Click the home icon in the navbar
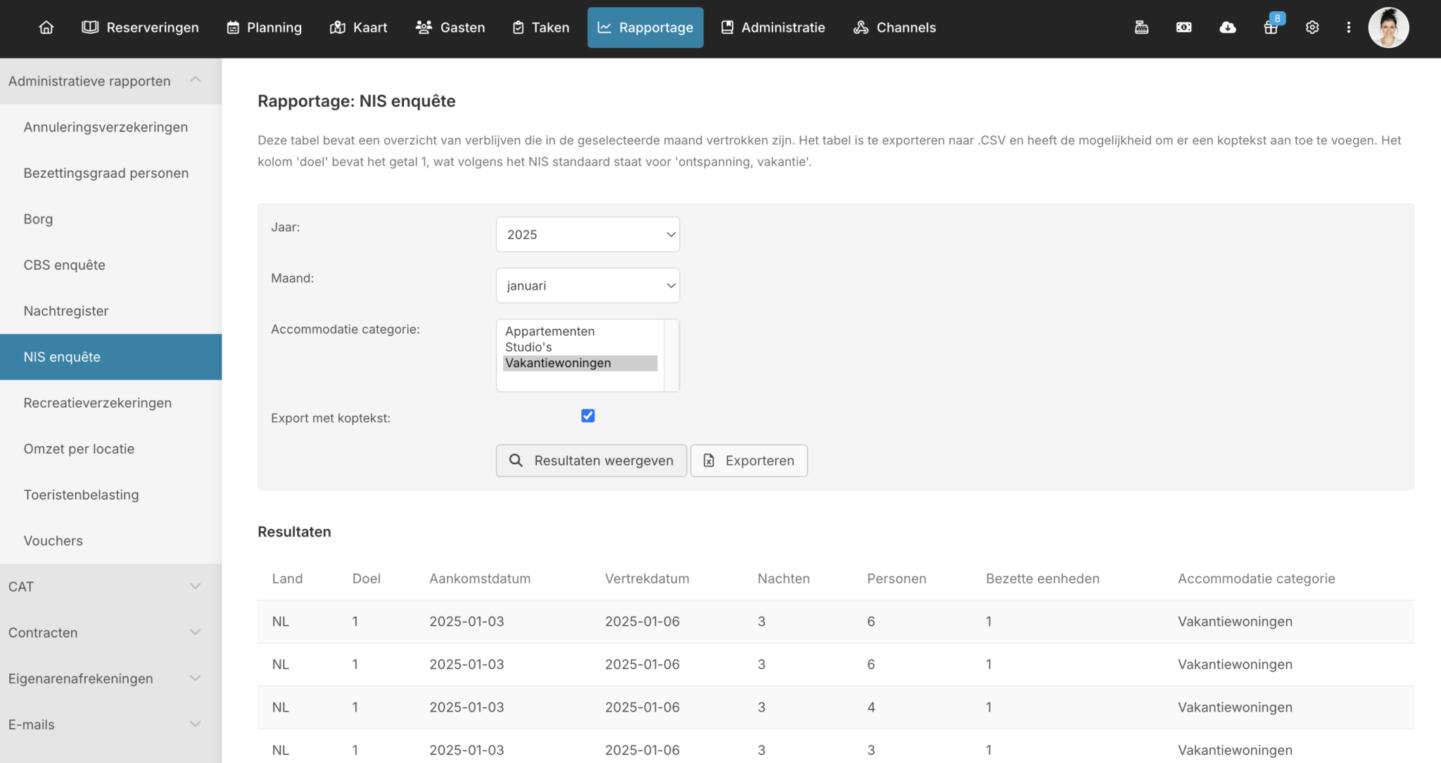The width and height of the screenshot is (1441, 763). click(46, 28)
